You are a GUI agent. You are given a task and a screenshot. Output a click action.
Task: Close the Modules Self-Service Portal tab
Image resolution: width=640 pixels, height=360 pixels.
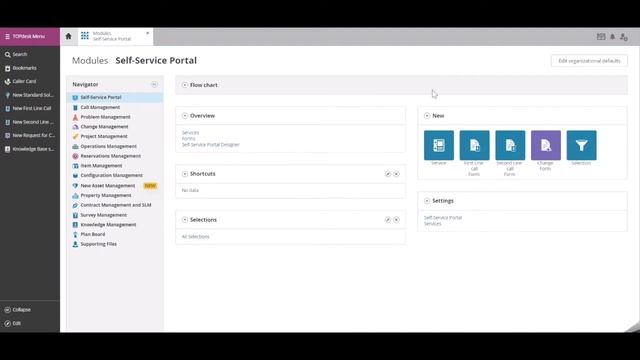click(148, 33)
